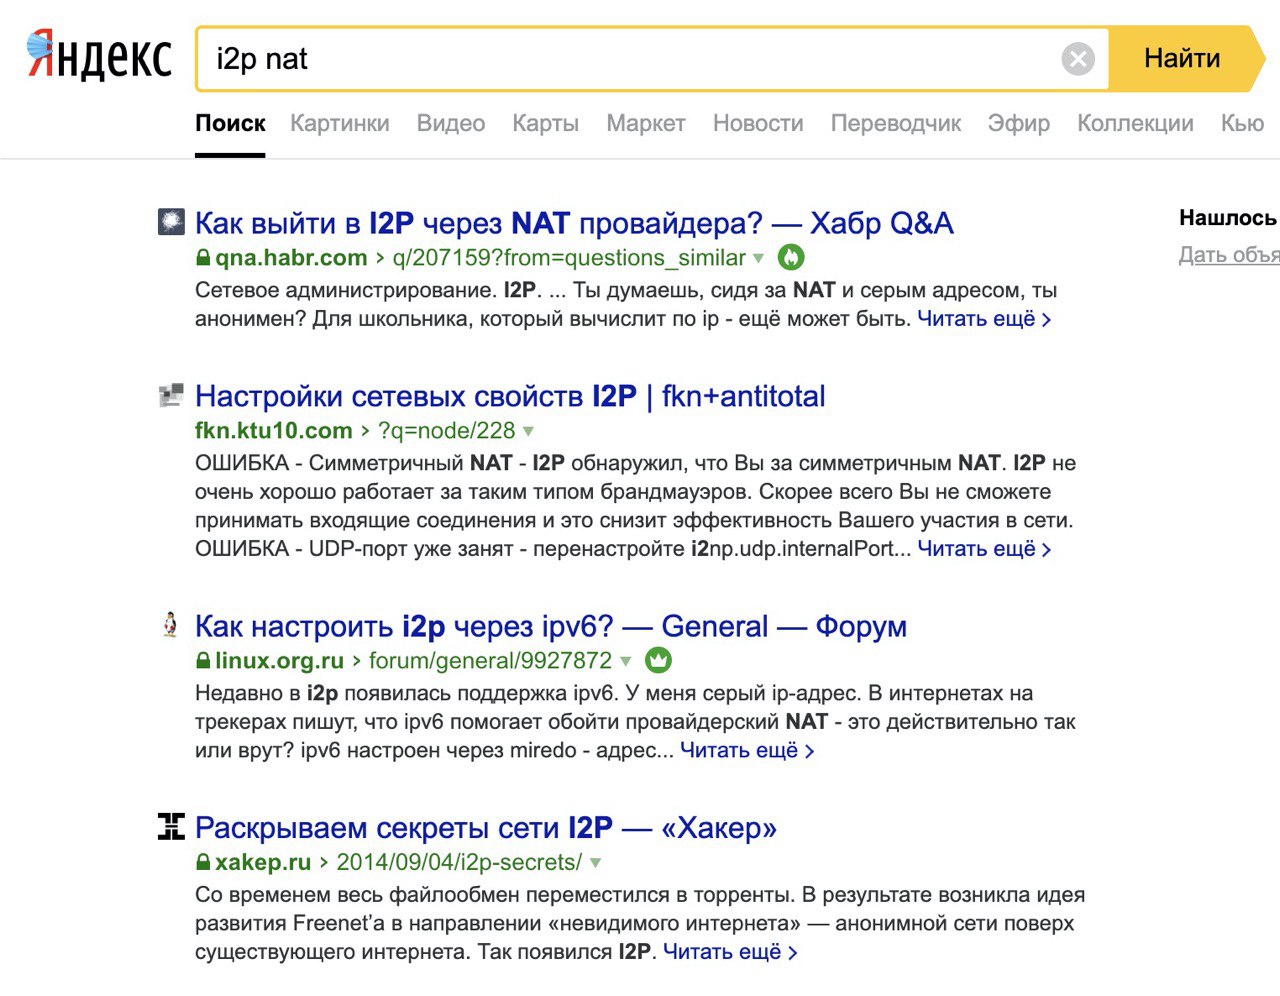Open result 'Раскрываем секреты сети I2P — «Хакер»'
The height and width of the screenshot is (996, 1280).
486,827
